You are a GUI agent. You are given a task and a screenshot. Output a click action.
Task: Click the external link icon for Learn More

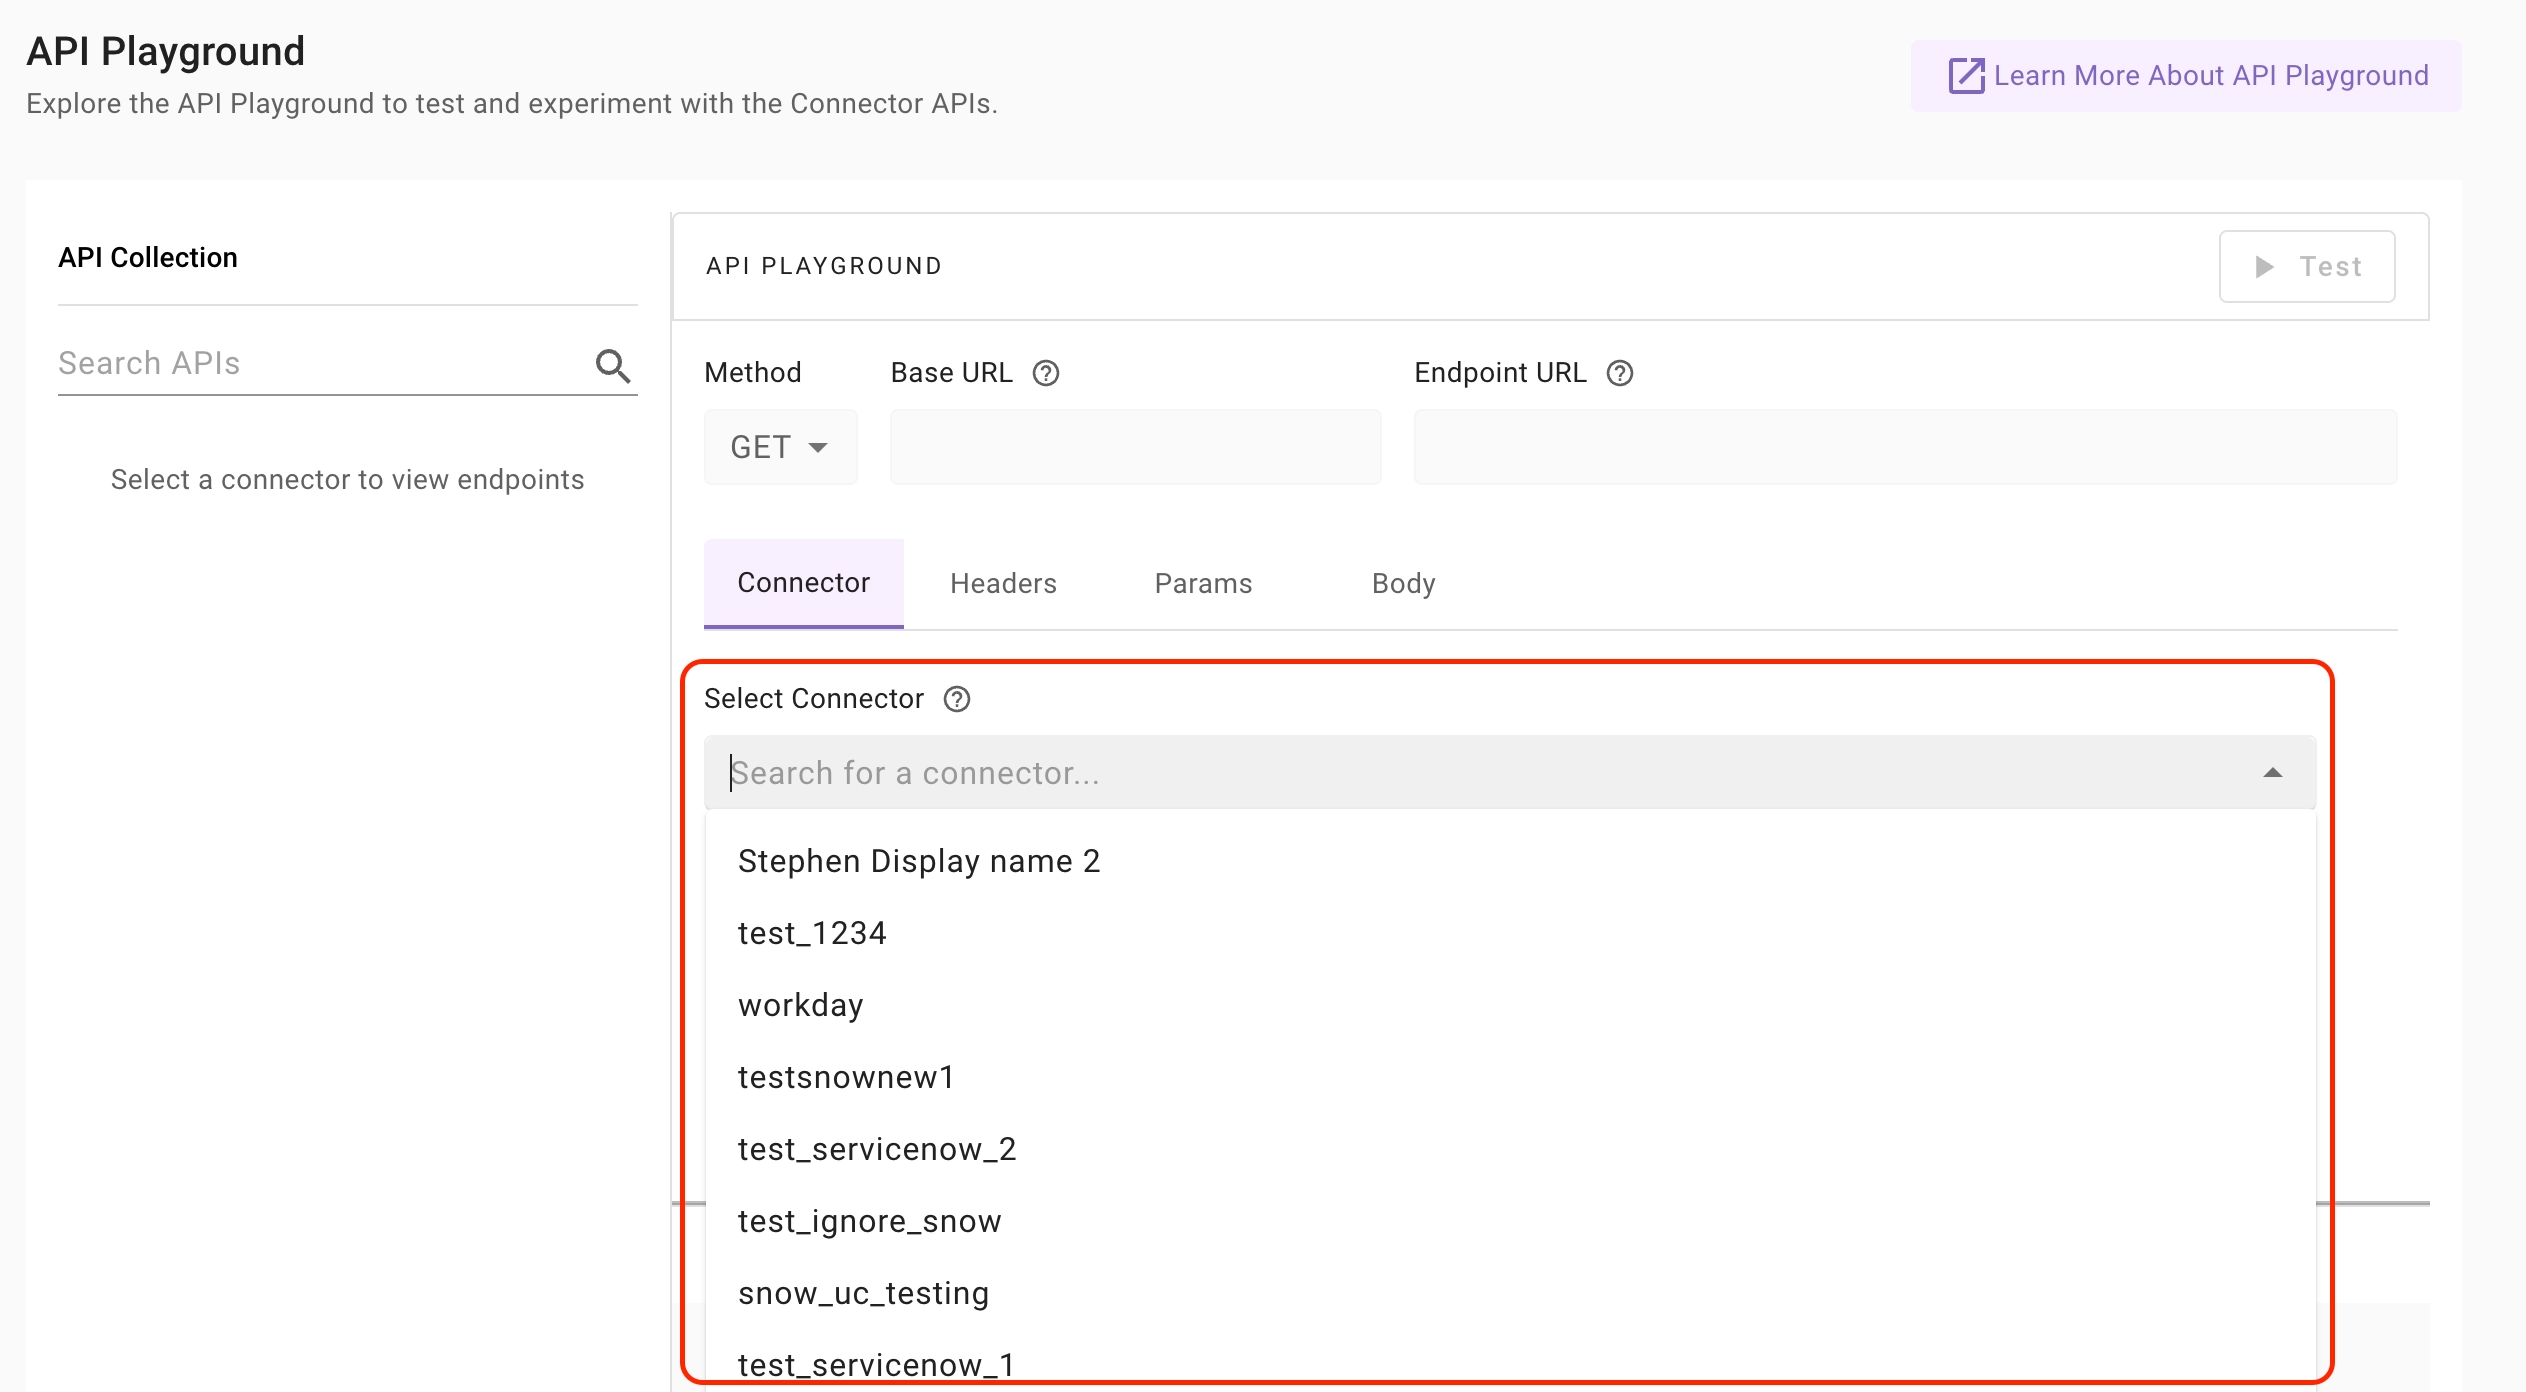point(1965,76)
